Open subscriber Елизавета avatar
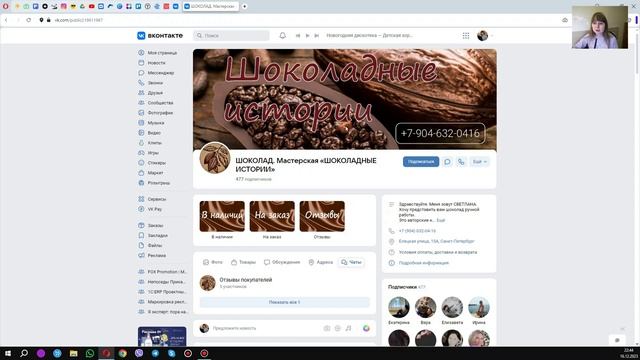The image size is (640, 360). tap(452, 307)
